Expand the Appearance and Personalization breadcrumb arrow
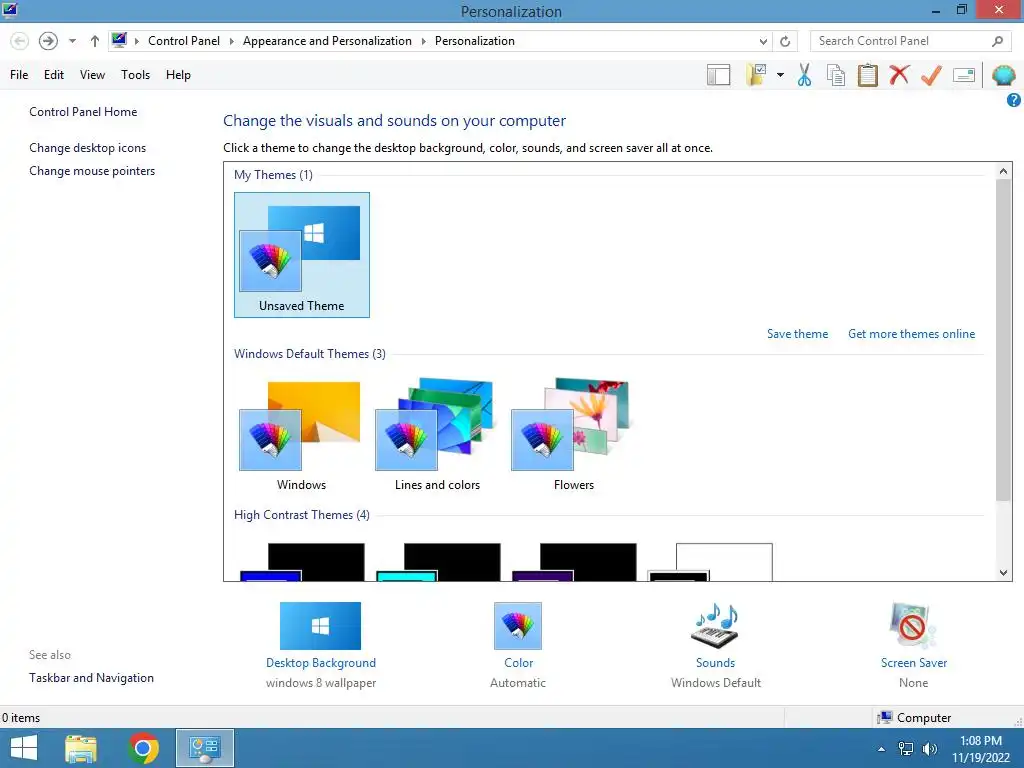 click(x=423, y=41)
